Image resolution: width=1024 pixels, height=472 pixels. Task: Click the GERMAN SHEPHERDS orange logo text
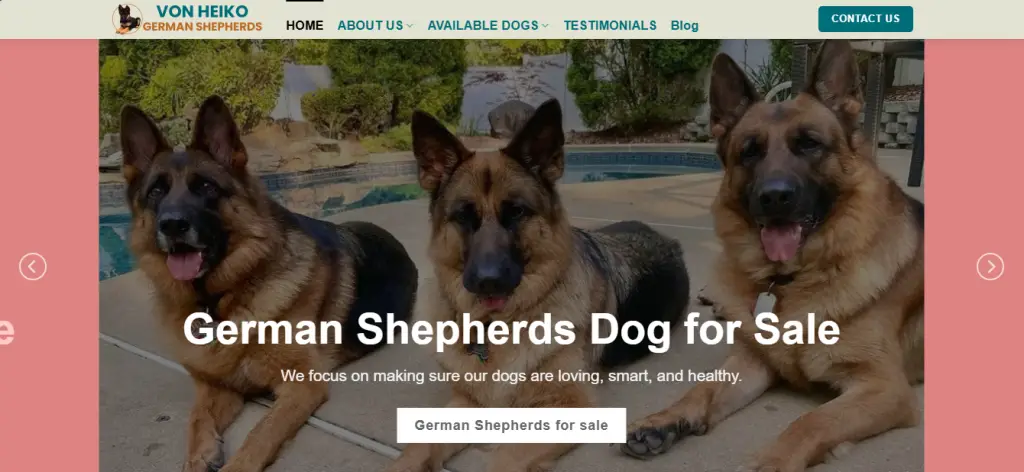202,27
